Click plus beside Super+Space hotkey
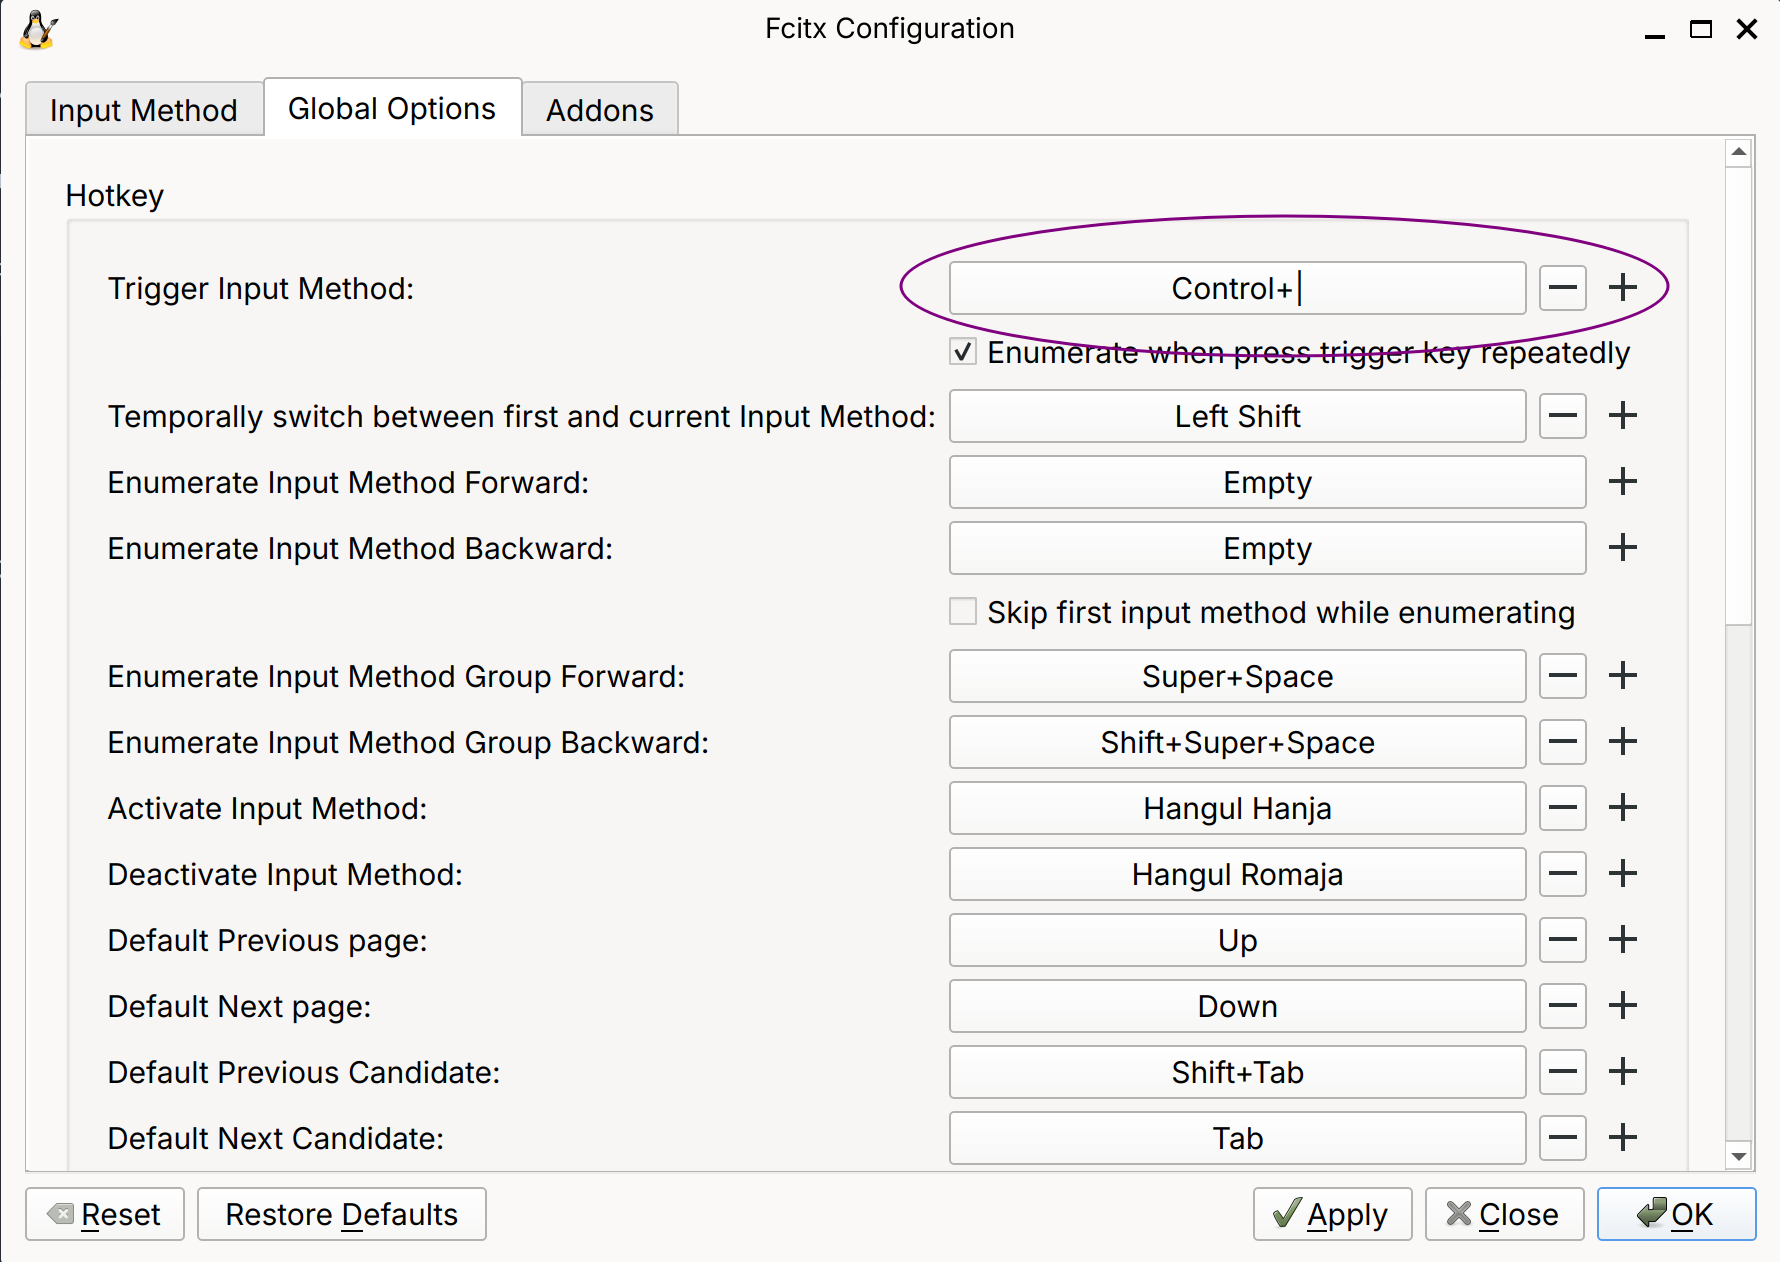 (1623, 676)
